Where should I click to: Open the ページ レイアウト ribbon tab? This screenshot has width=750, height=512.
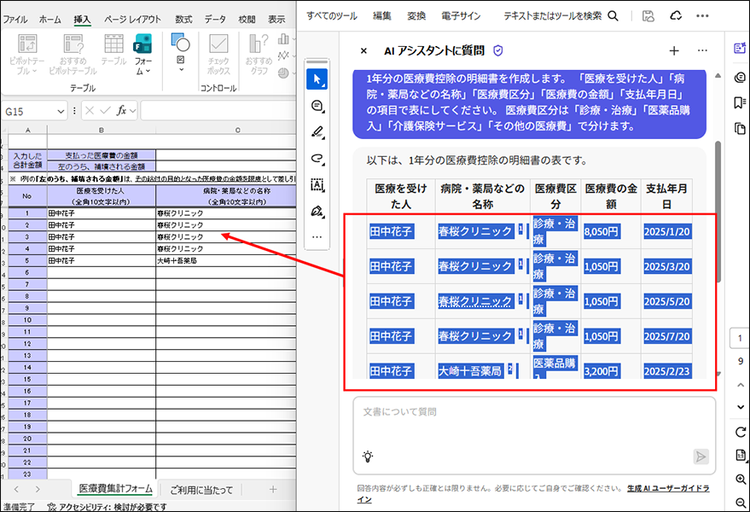pyautogui.click(x=132, y=19)
